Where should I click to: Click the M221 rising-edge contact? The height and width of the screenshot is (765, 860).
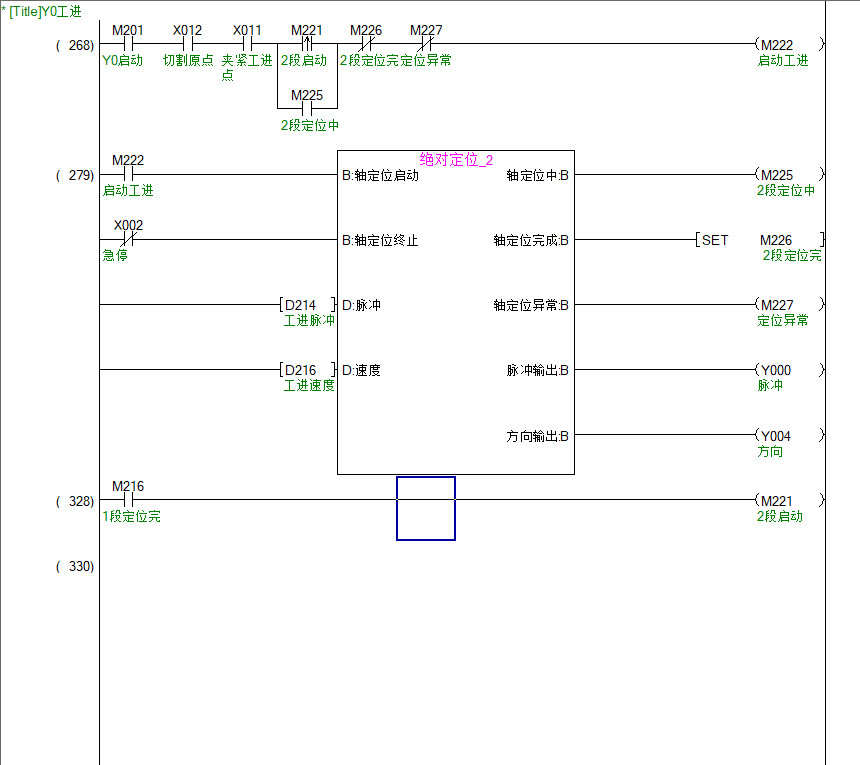click(x=307, y=44)
